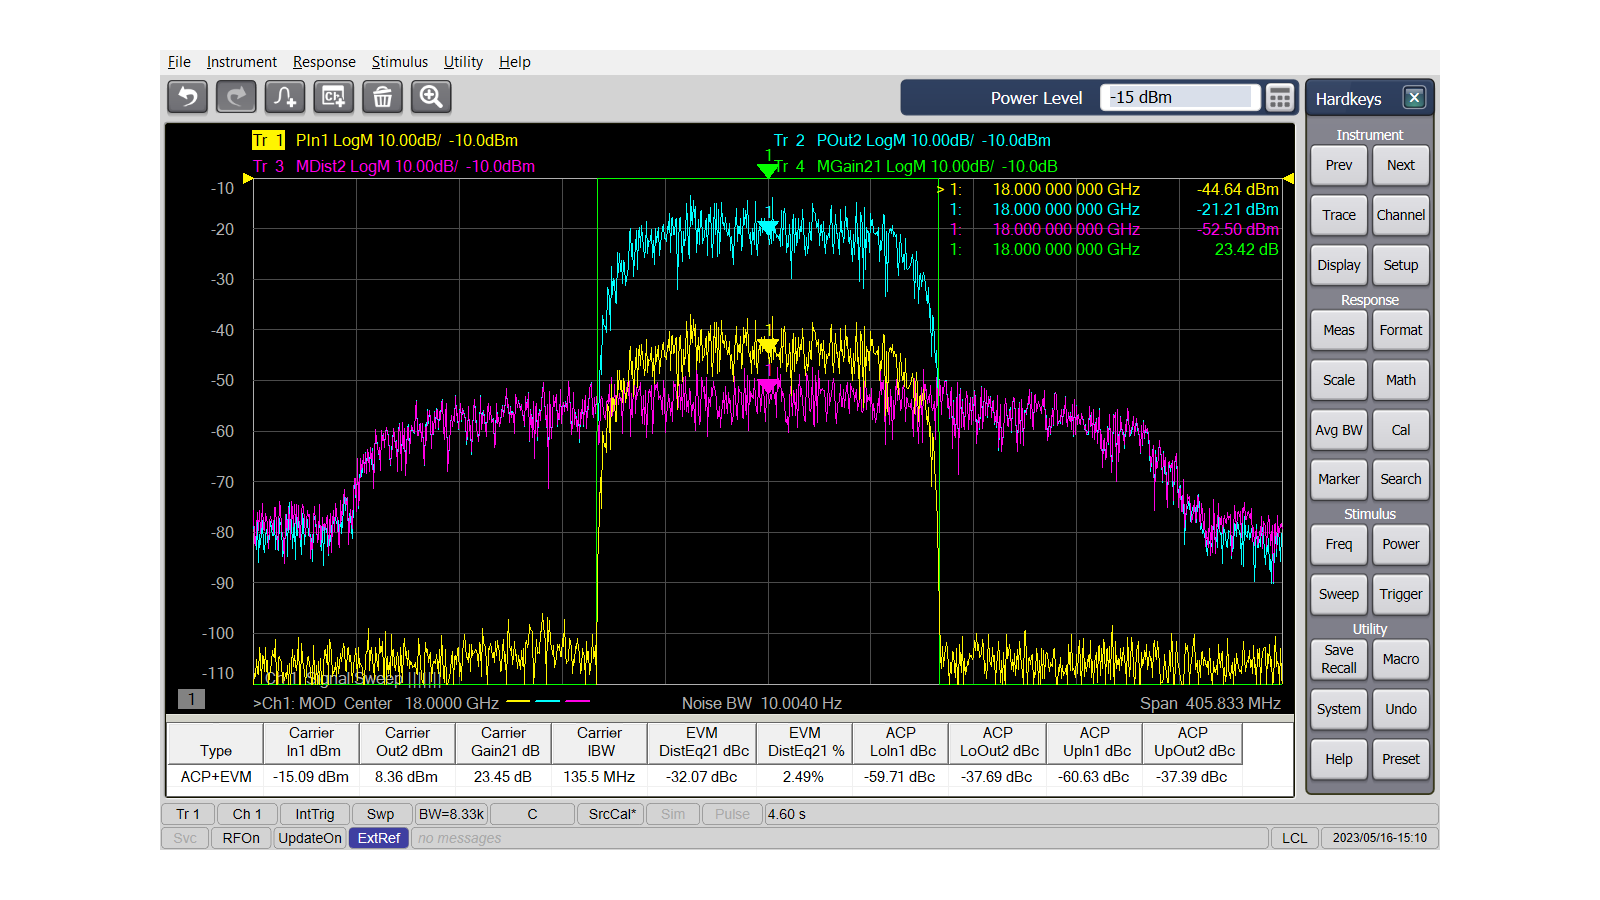Click the Marker hardkey
Screen dimensions: 1600x900
[x=1339, y=479]
